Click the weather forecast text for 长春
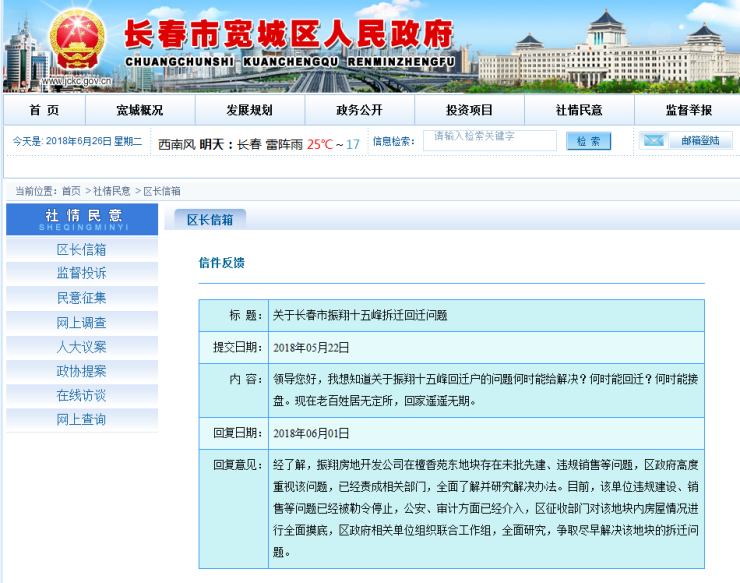740x583 pixels. pos(259,144)
